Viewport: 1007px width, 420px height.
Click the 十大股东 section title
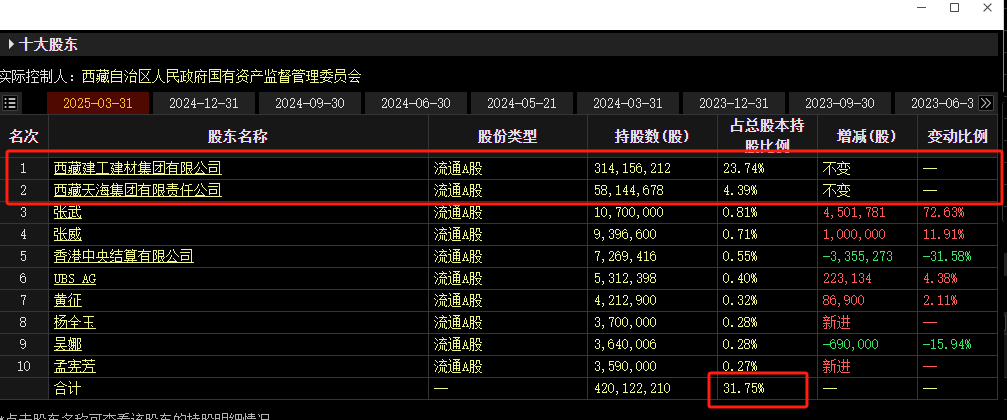[48, 45]
